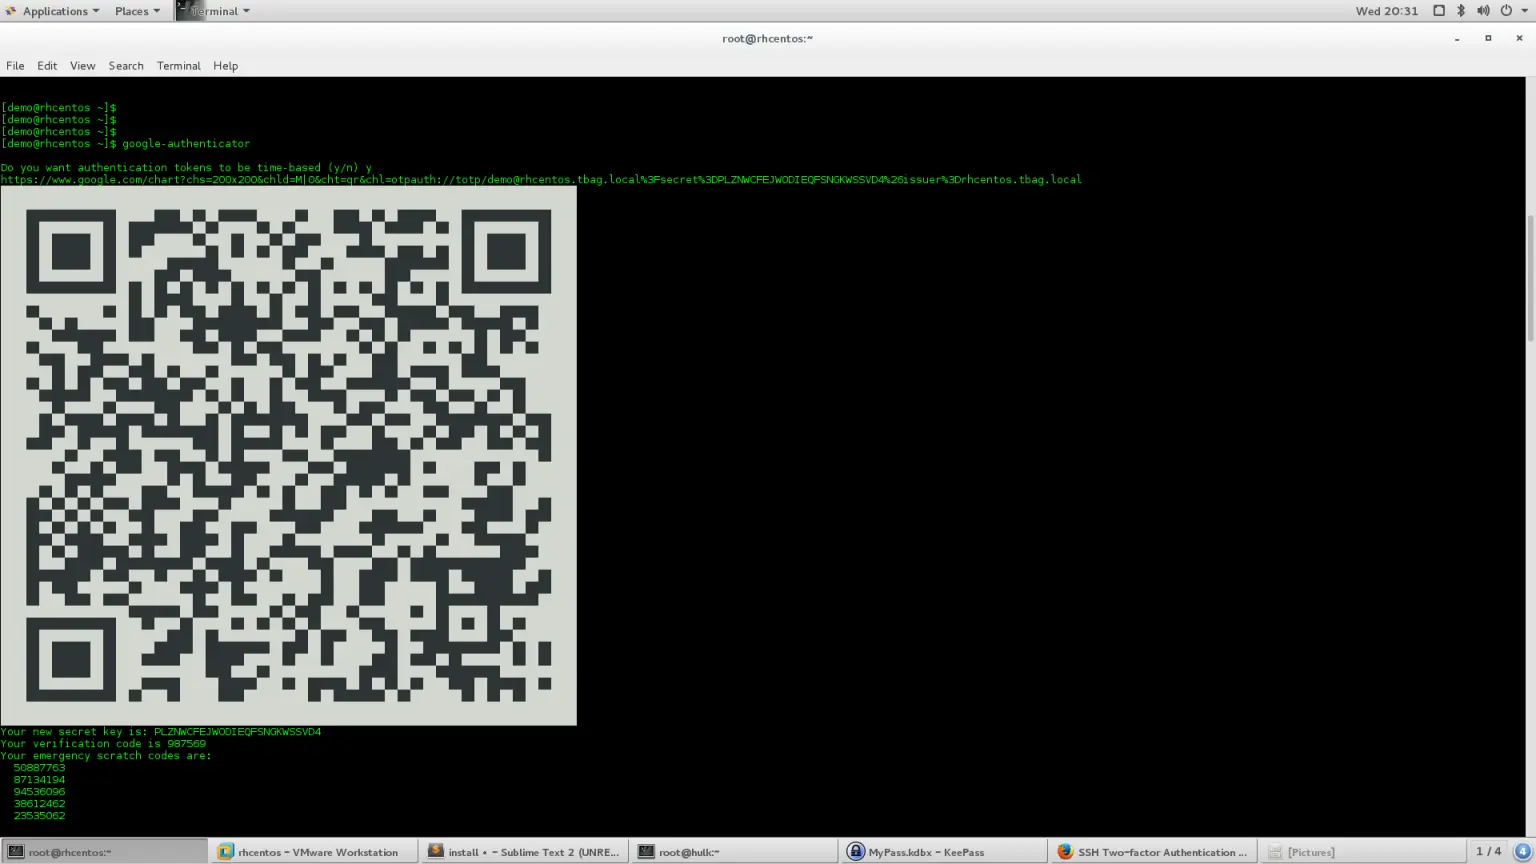Open MyPass.kdbx KeePass from taskbar

917,852
